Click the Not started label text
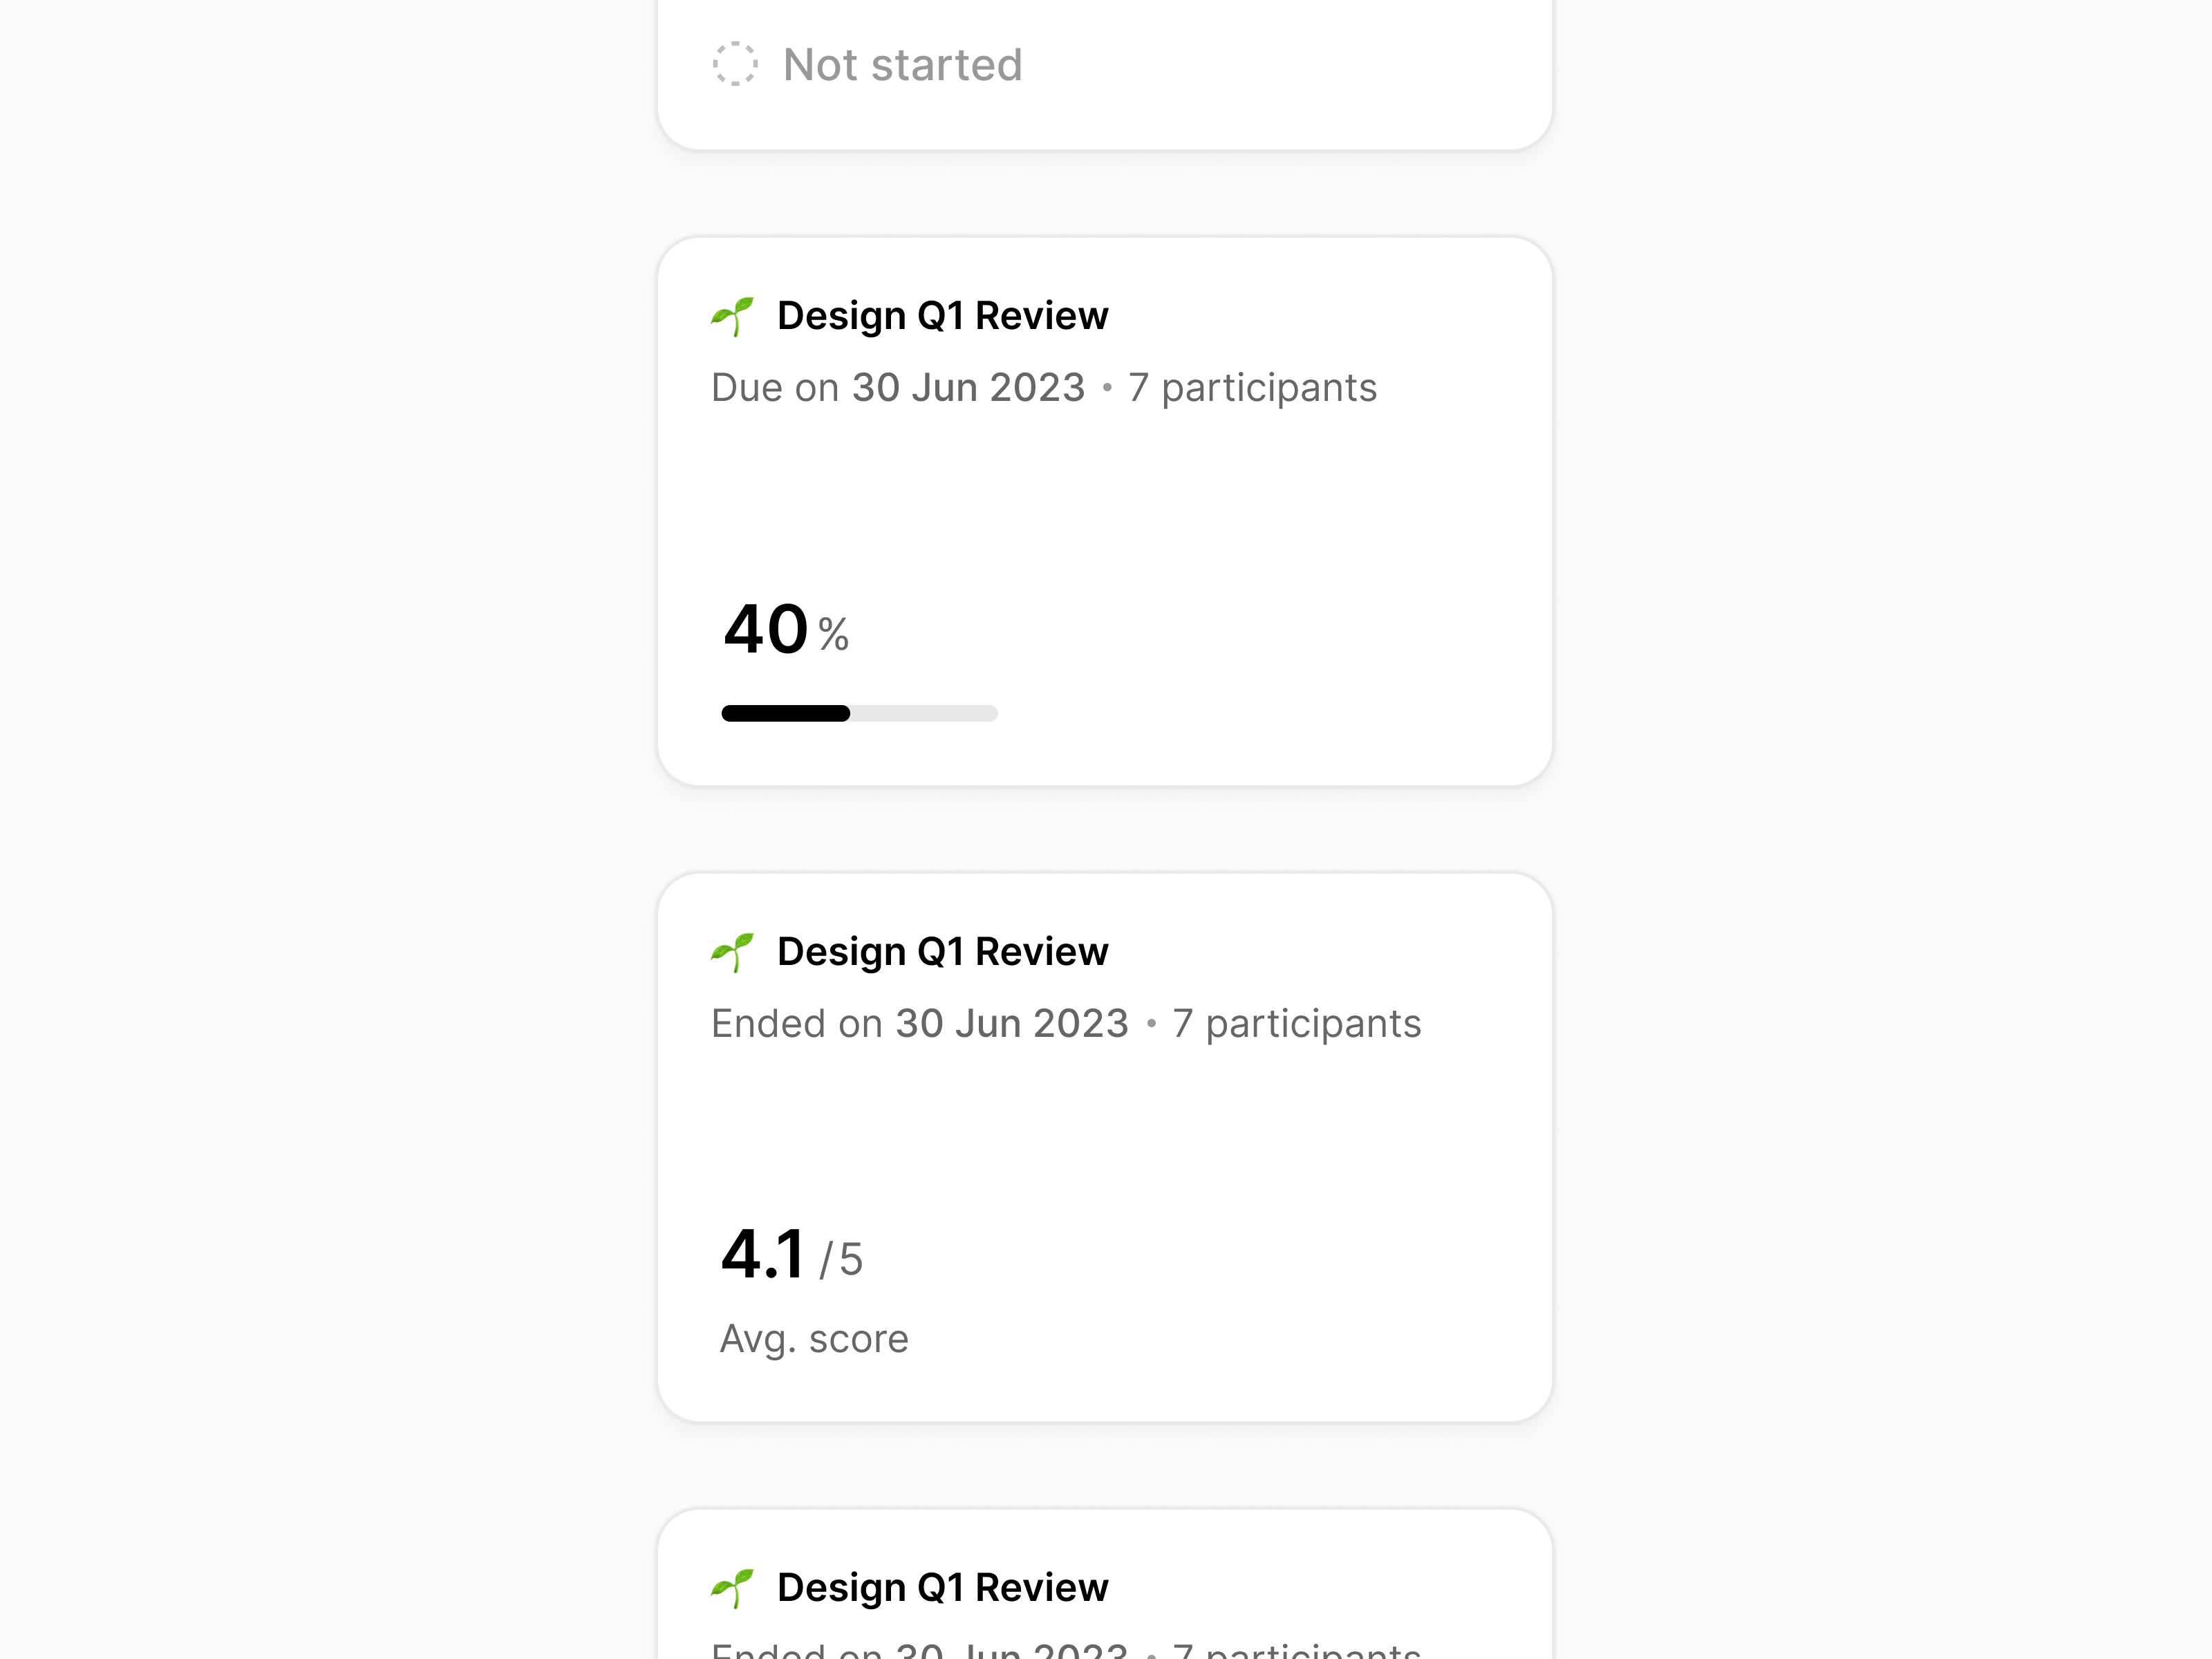Screen dimensions: 2212x1659 point(902,64)
